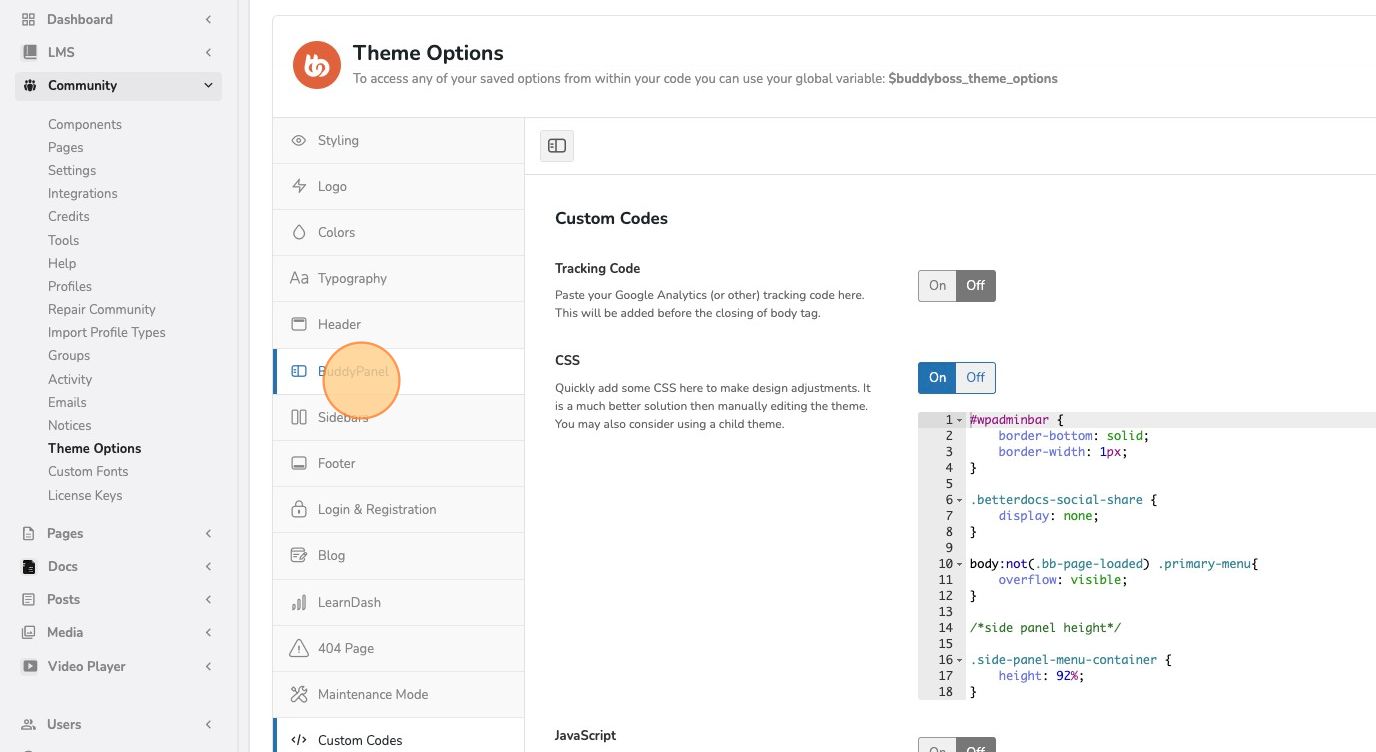The height and width of the screenshot is (752, 1376).
Task: Open the License Keys link
Action: (85, 495)
